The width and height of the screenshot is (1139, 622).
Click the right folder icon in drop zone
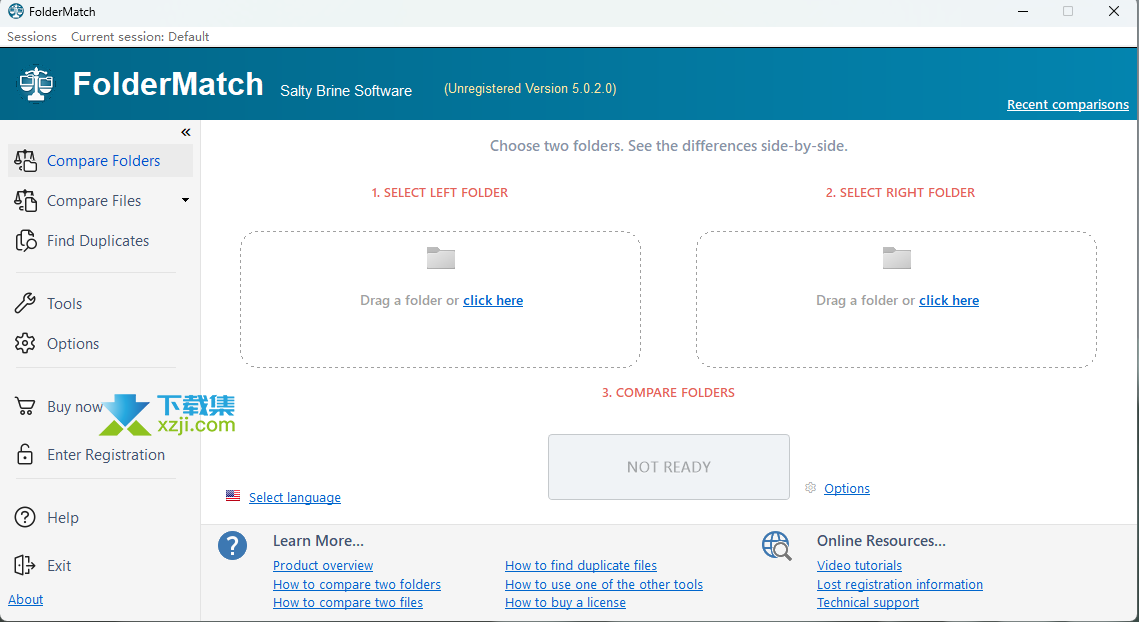pyautogui.click(x=896, y=258)
